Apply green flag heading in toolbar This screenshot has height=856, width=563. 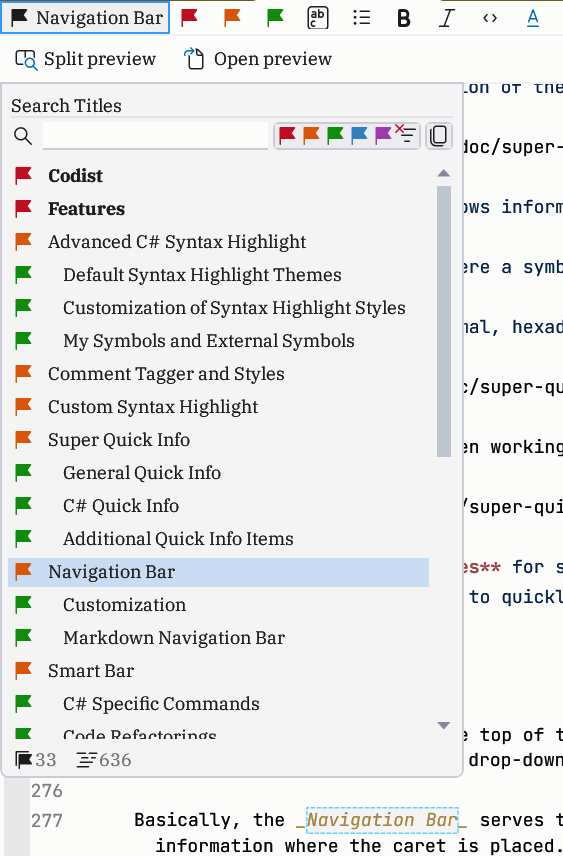click(x=275, y=18)
